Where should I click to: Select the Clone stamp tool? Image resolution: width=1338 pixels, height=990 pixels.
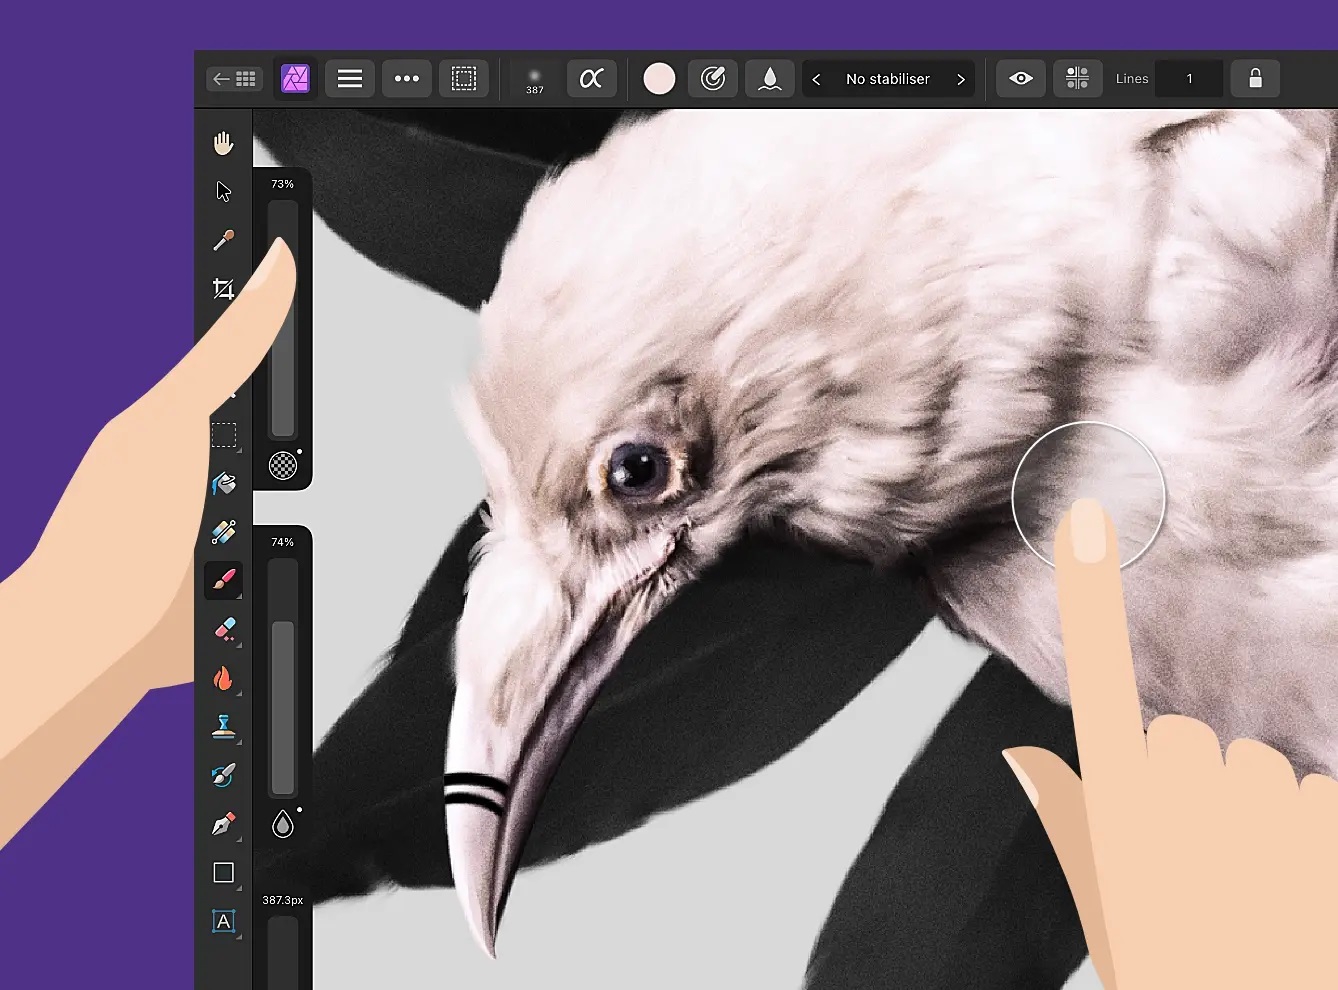[223, 727]
